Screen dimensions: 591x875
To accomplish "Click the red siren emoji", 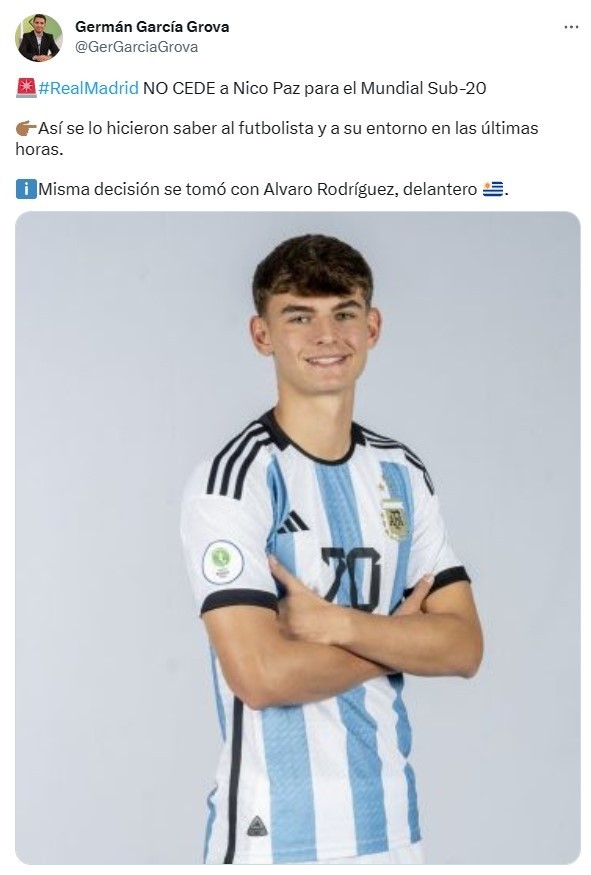I will (26, 88).
